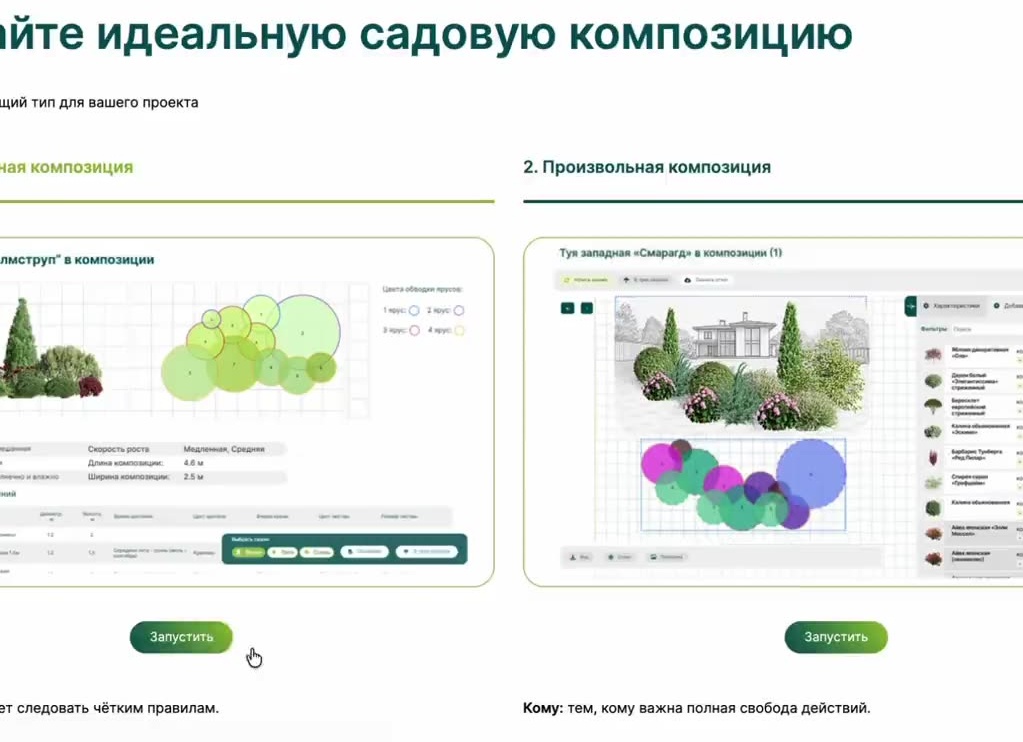Launch Произвольная композиция with its Запустить button
The image size is (1023, 742).
[836, 637]
